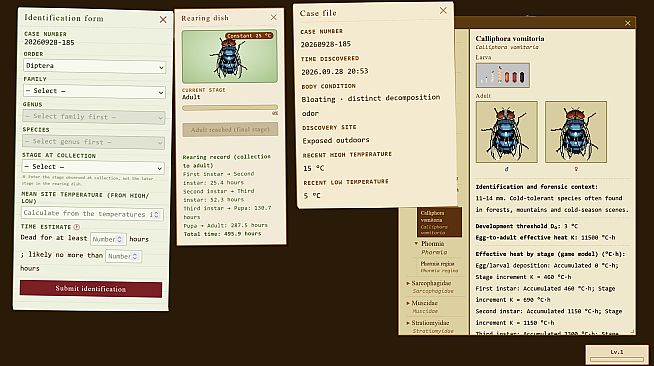654x366 pixels.
Task: Click the 'Adult reached (final stage)' button
Action: click(x=230, y=130)
